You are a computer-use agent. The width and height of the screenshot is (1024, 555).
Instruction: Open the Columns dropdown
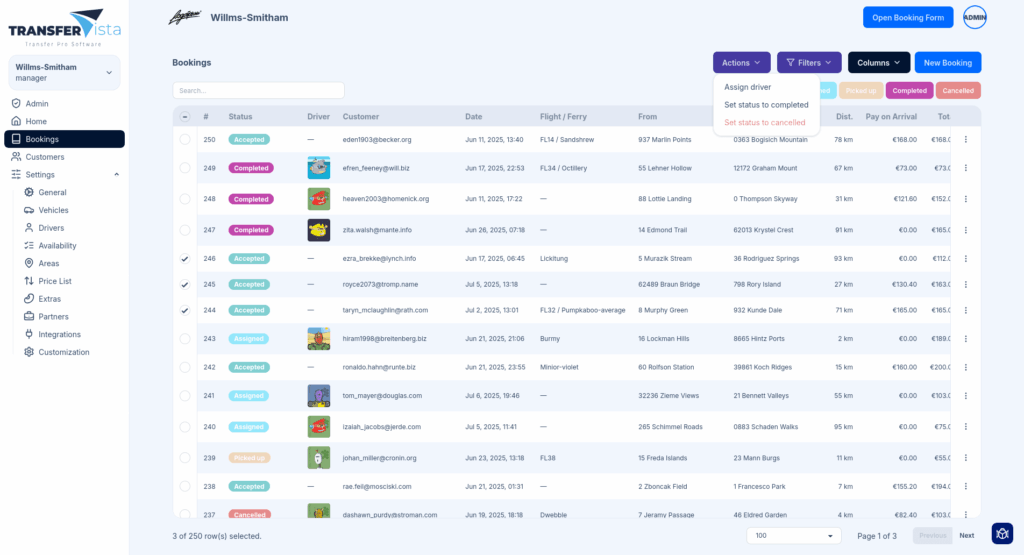(x=878, y=63)
